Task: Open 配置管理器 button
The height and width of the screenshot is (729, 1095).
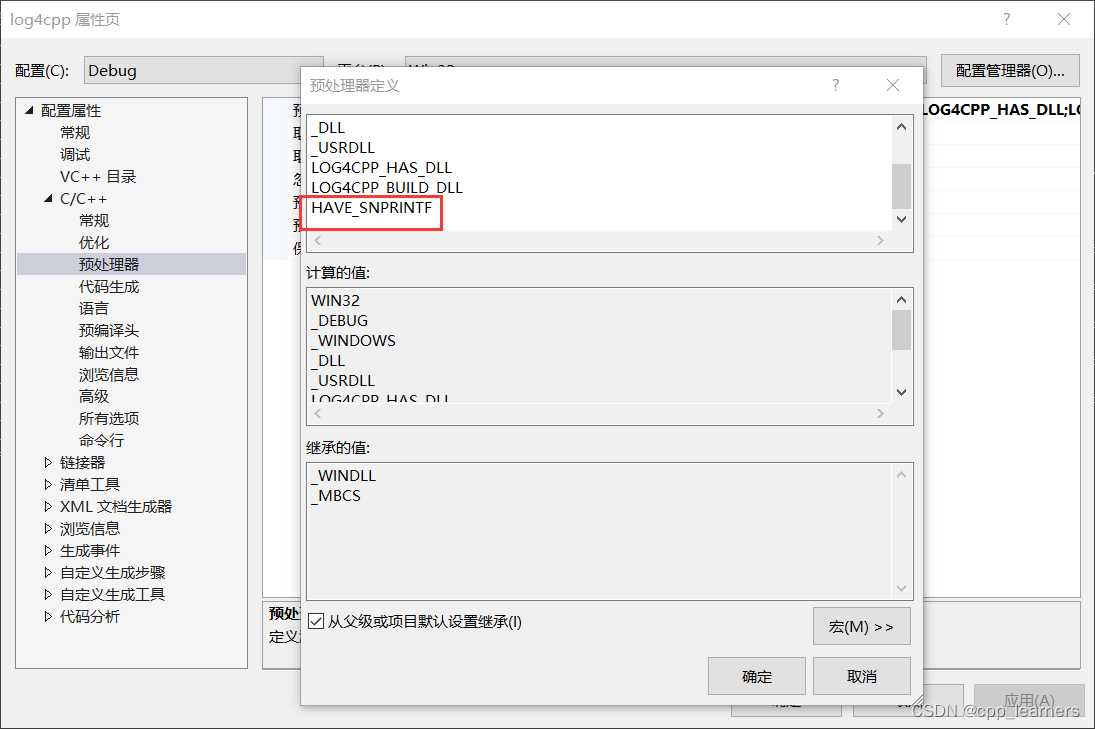Action: (x=1009, y=71)
